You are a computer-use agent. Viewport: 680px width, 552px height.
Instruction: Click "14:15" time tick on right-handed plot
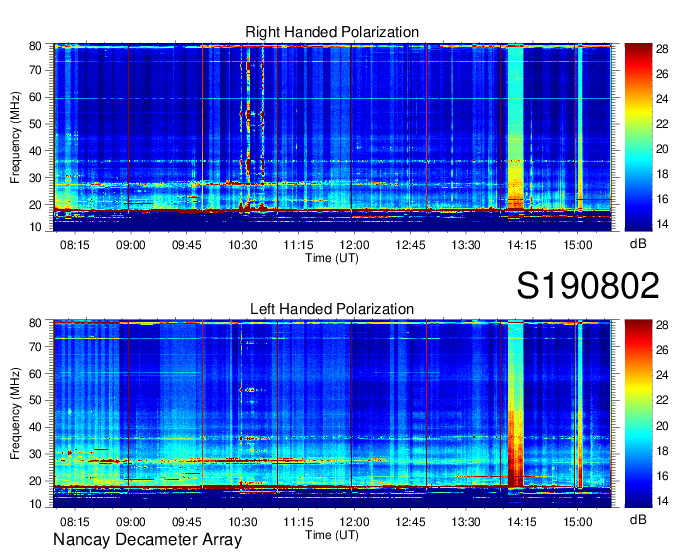point(522,245)
